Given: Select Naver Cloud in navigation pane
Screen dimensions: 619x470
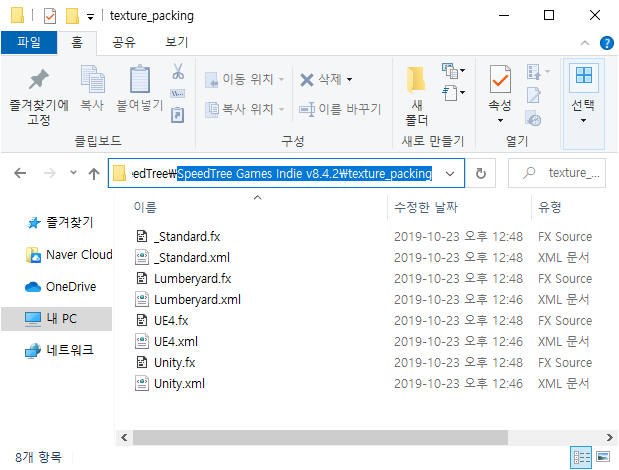Looking at the screenshot, I should click(69, 255).
